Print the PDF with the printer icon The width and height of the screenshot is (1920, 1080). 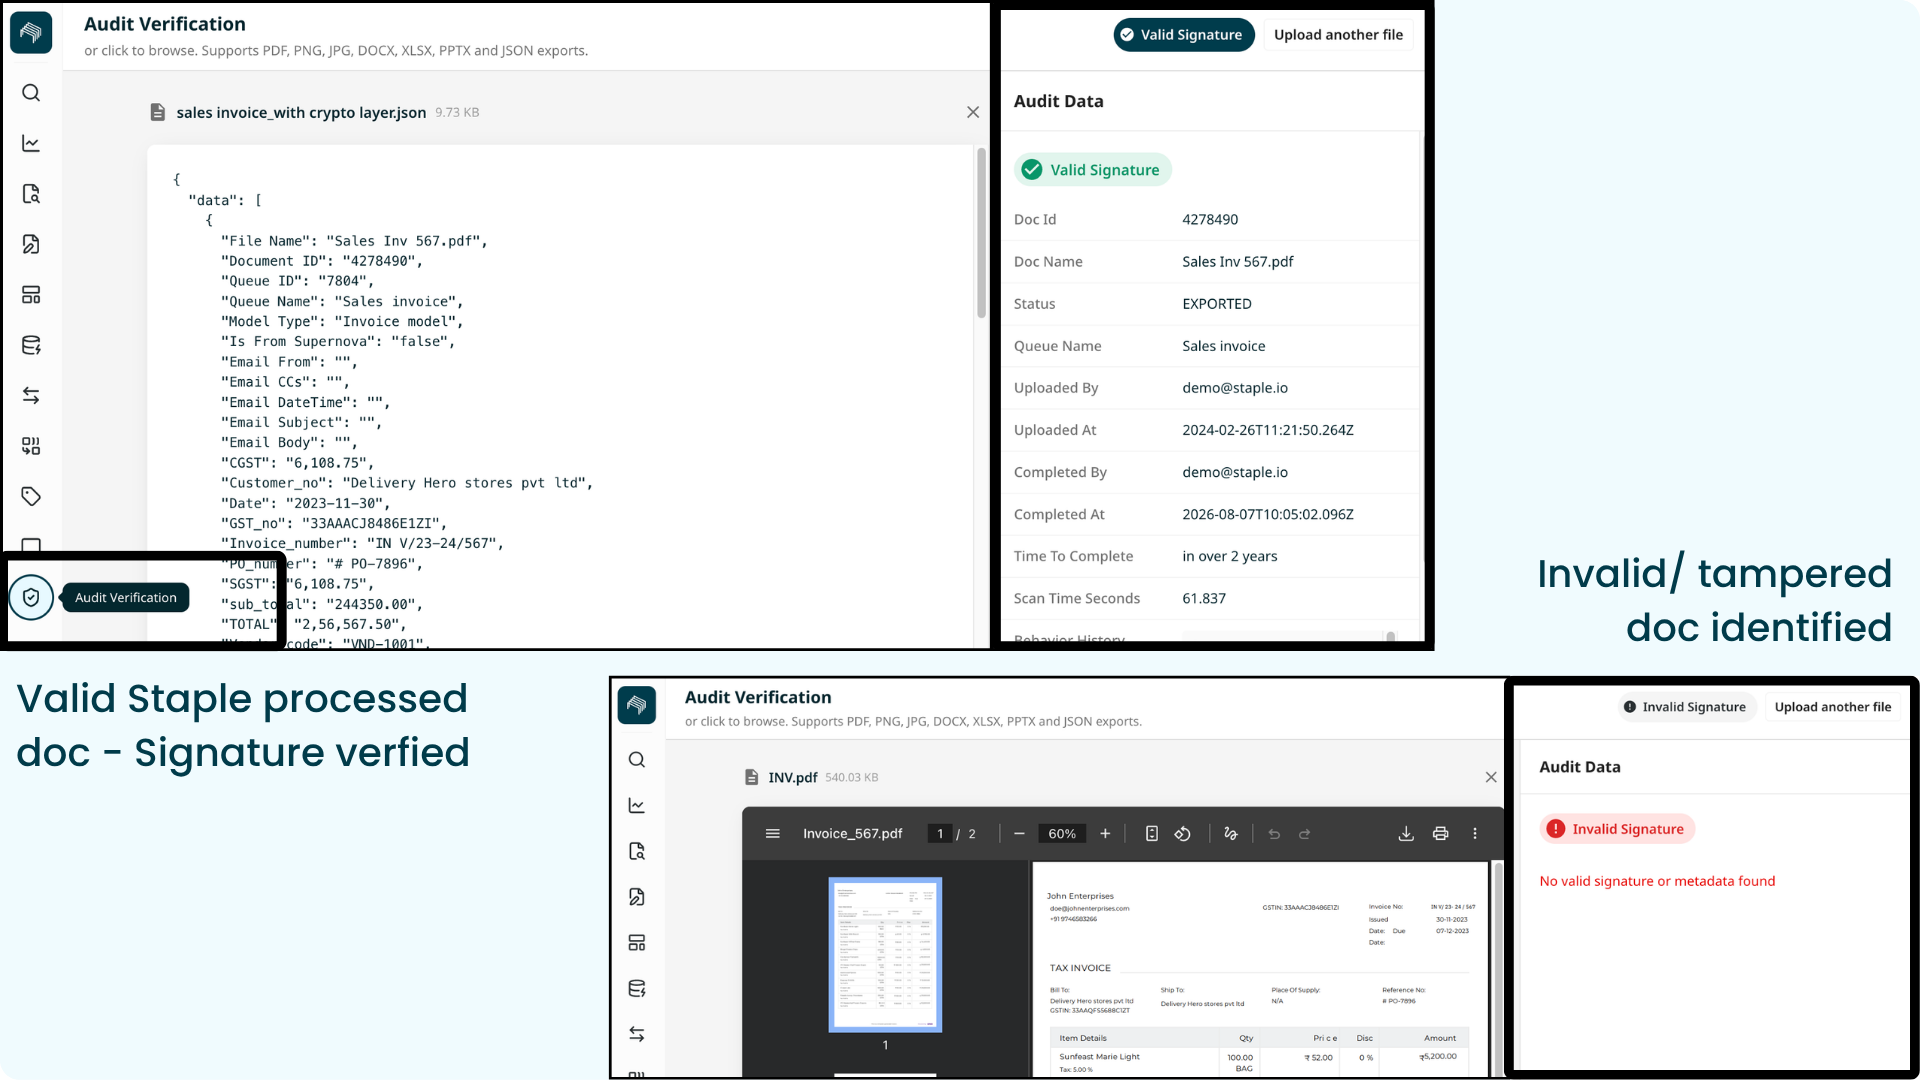(x=1440, y=834)
